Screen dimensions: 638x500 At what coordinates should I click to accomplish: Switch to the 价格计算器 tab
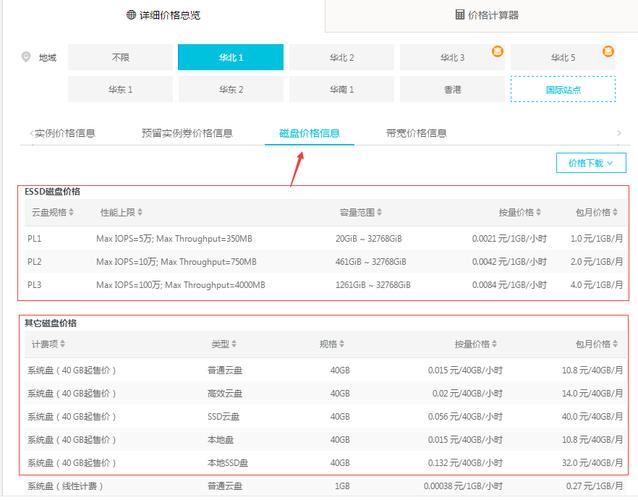point(487,15)
